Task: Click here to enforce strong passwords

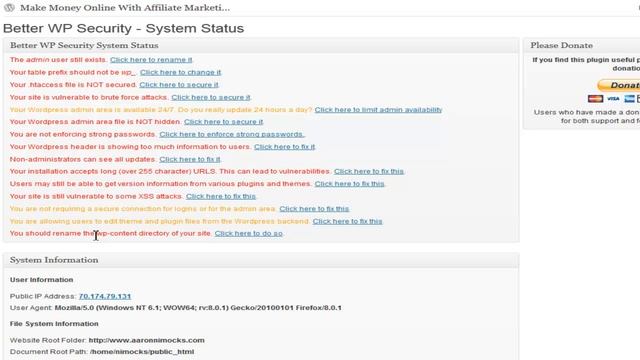Action: coord(231,134)
